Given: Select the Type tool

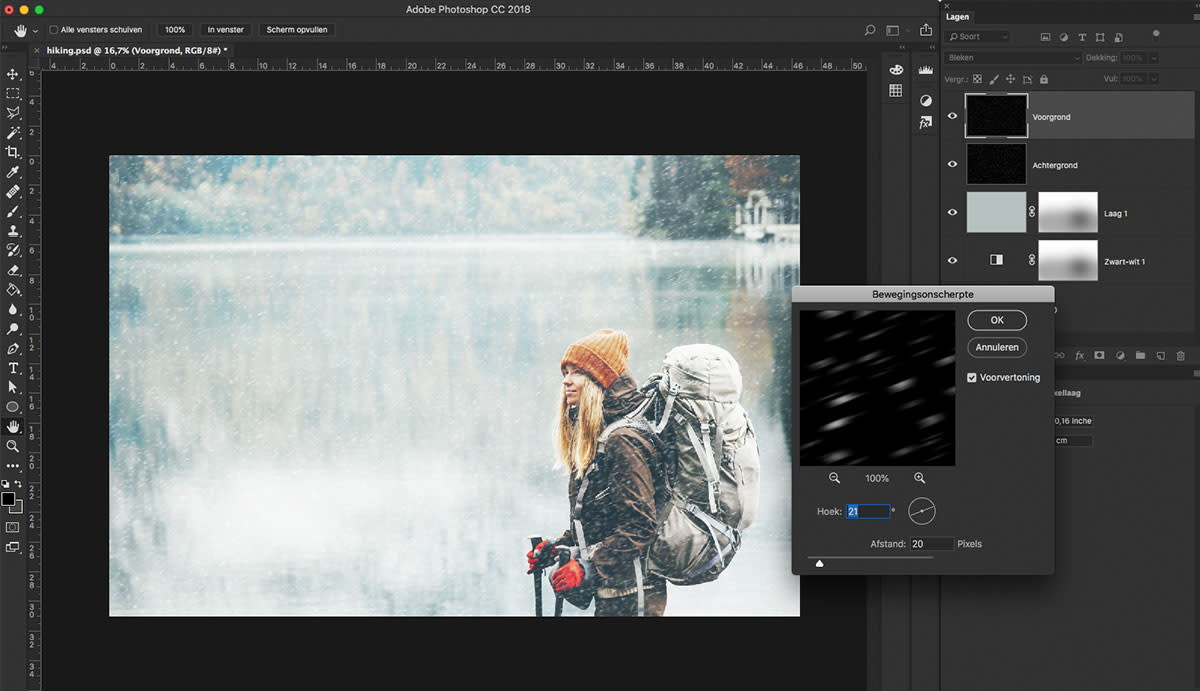Looking at the screenshot, I should click(13, 368).
